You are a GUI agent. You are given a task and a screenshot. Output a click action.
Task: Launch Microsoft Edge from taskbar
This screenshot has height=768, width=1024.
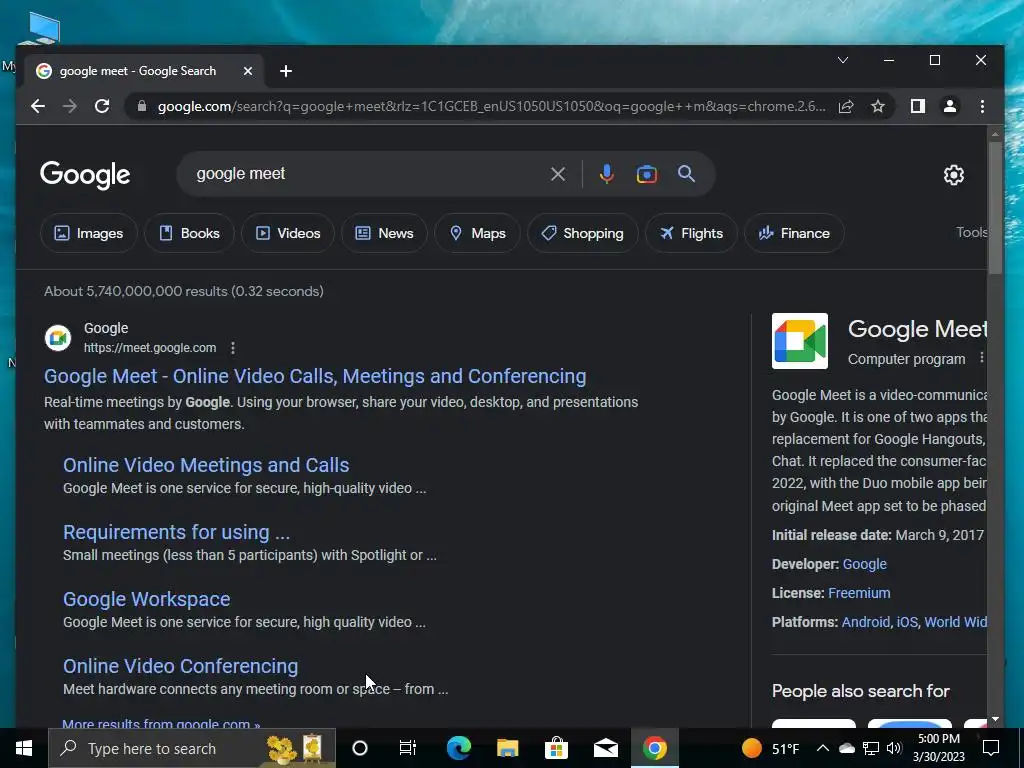coord(458,748)
